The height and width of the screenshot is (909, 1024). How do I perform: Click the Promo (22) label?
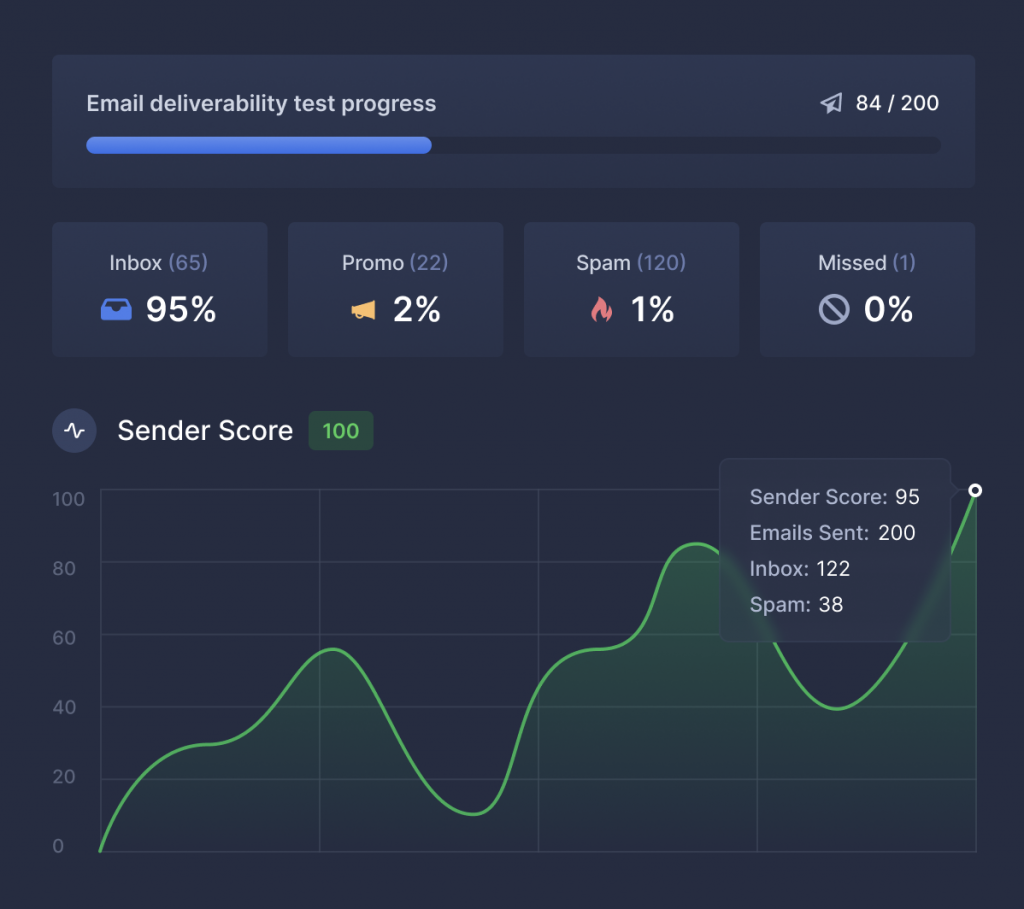(395, 263)
